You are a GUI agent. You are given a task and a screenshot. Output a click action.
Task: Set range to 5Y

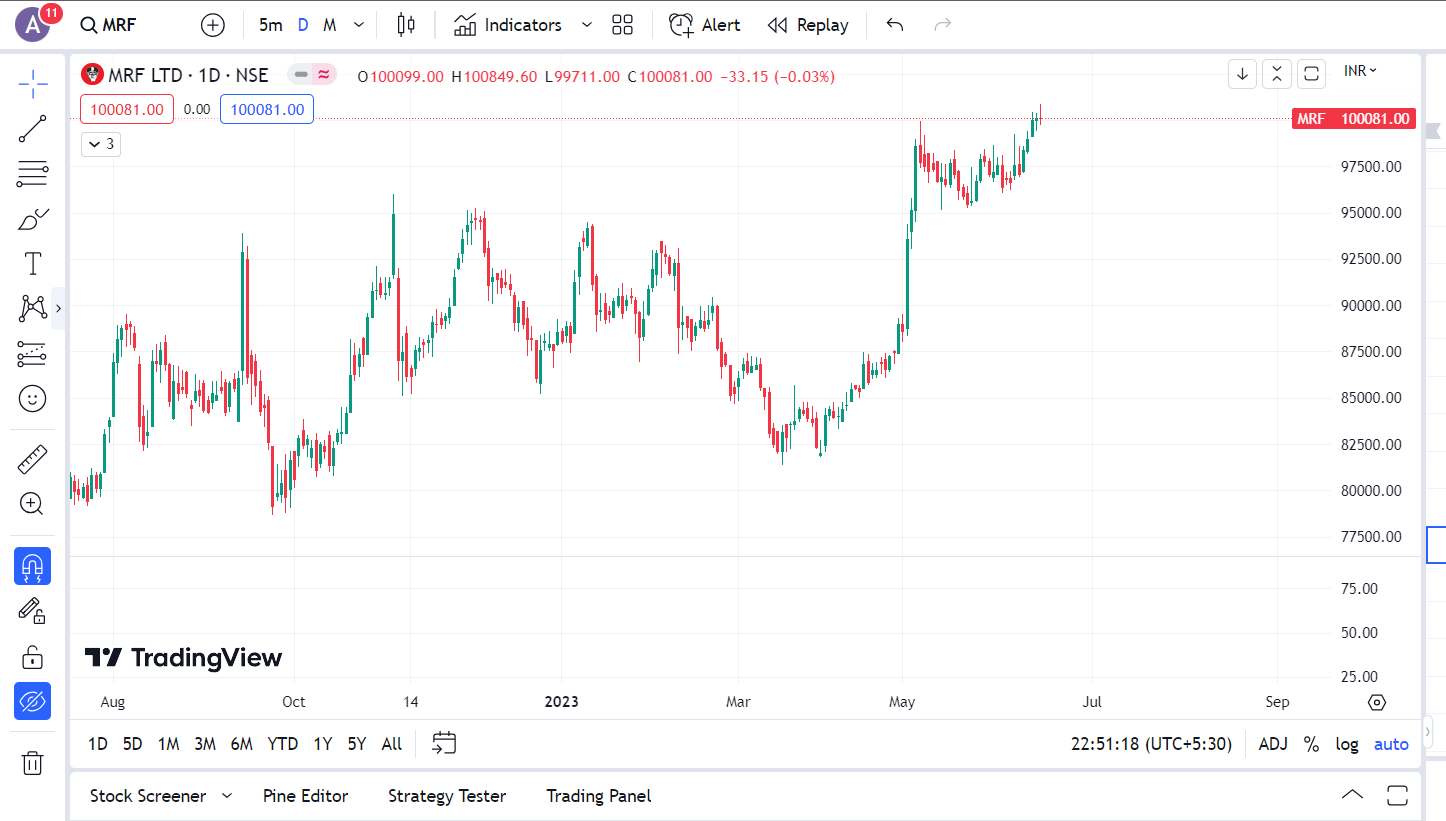click(357, 744)
